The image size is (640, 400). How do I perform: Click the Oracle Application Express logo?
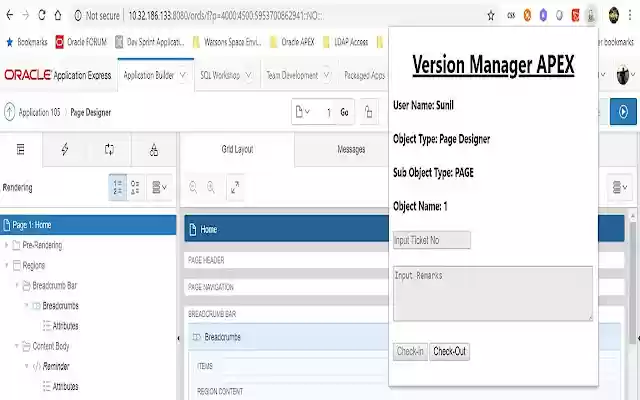58,75
